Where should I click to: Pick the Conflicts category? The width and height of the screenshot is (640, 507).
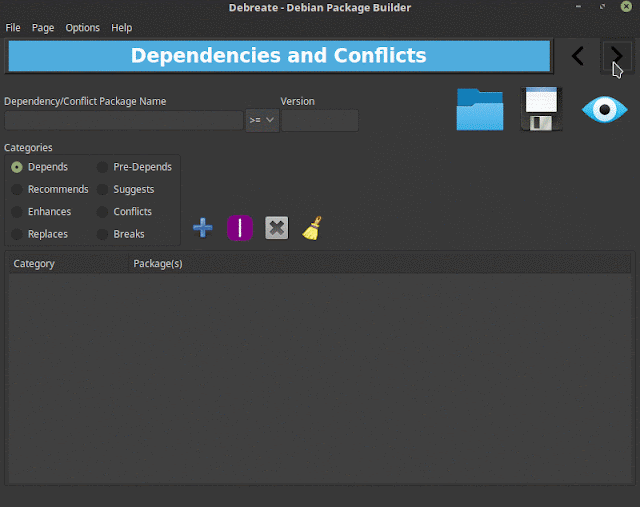coord(124,211)
